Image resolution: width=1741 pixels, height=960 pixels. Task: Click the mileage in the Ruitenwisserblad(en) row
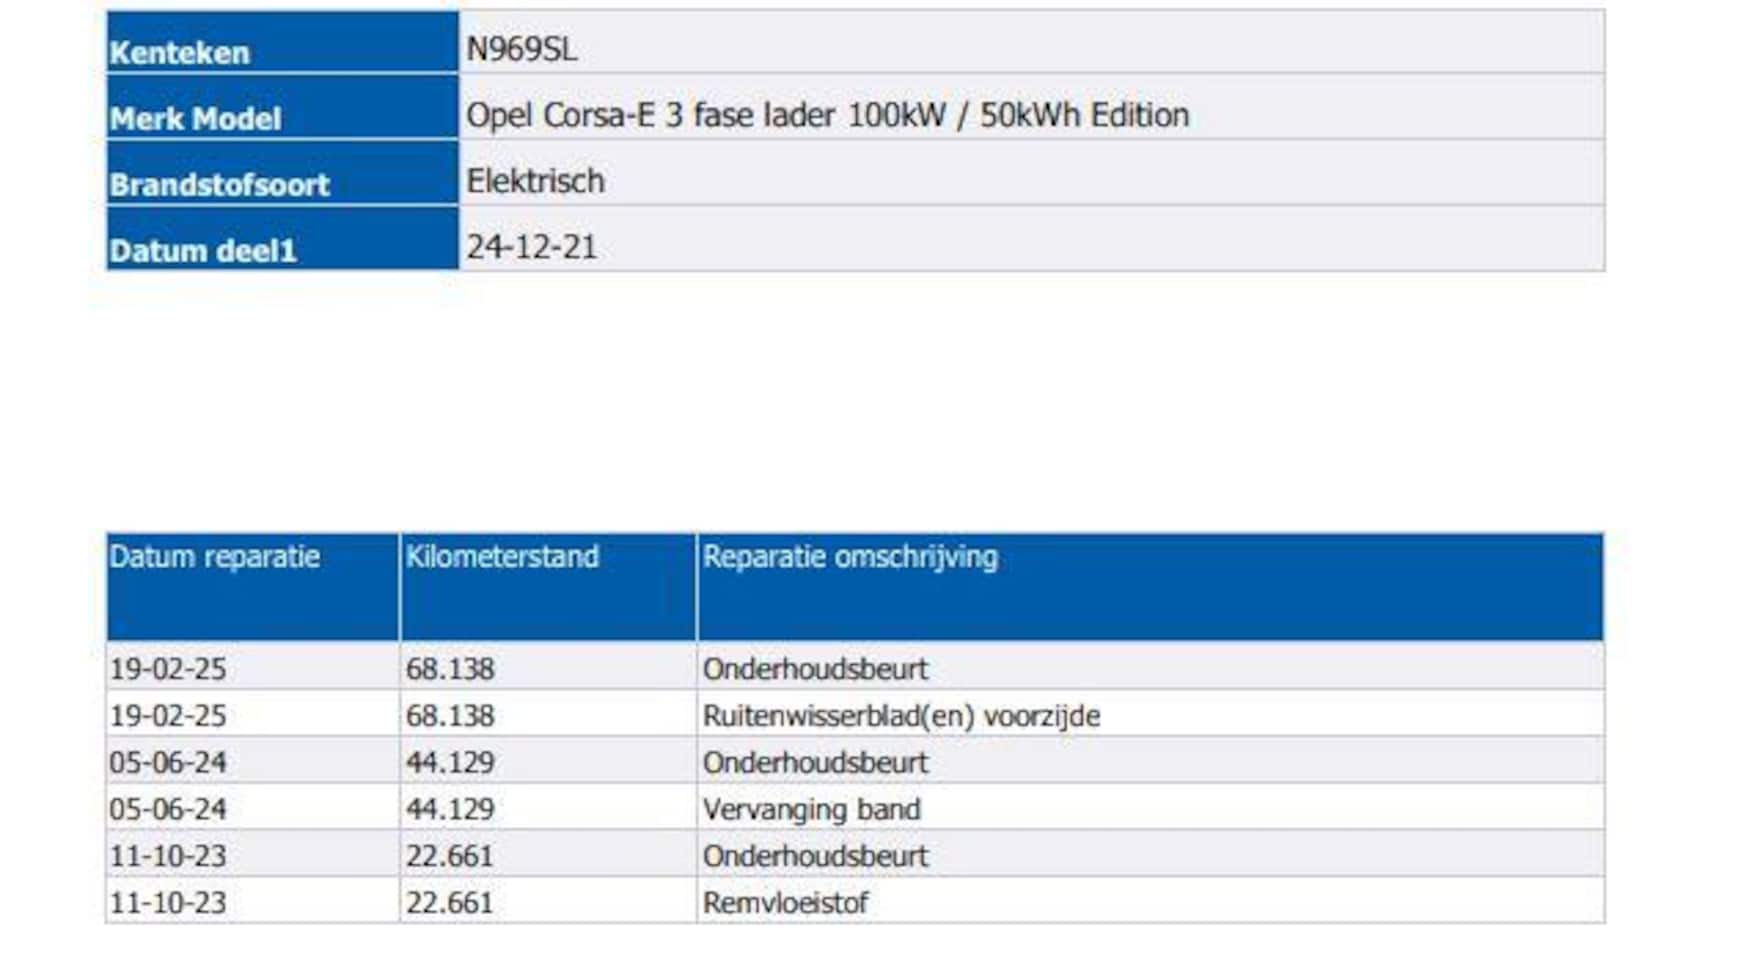pyautogui.click(x=450, y=716)
